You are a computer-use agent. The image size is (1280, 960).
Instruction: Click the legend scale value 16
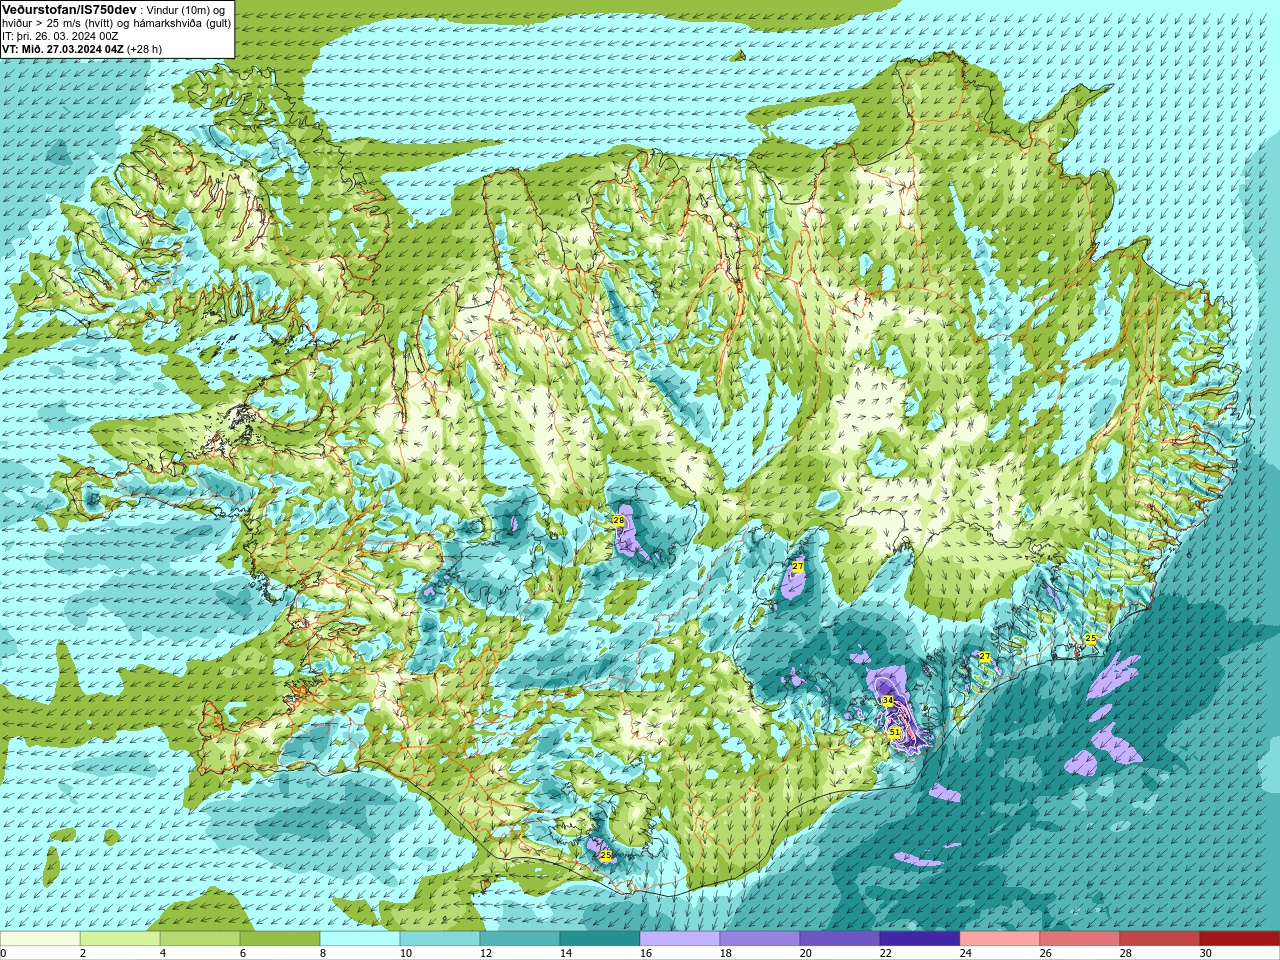coord(646,953)
